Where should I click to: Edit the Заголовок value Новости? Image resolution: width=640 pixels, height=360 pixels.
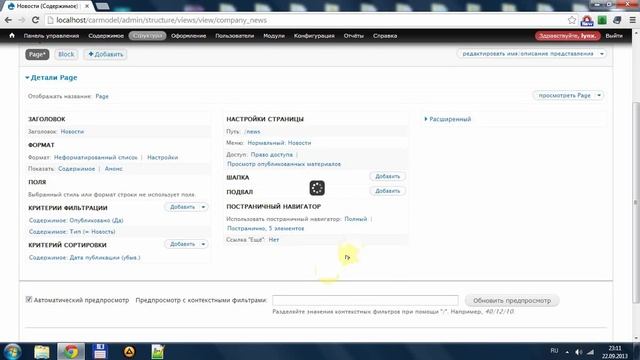[x=72, y=131]
